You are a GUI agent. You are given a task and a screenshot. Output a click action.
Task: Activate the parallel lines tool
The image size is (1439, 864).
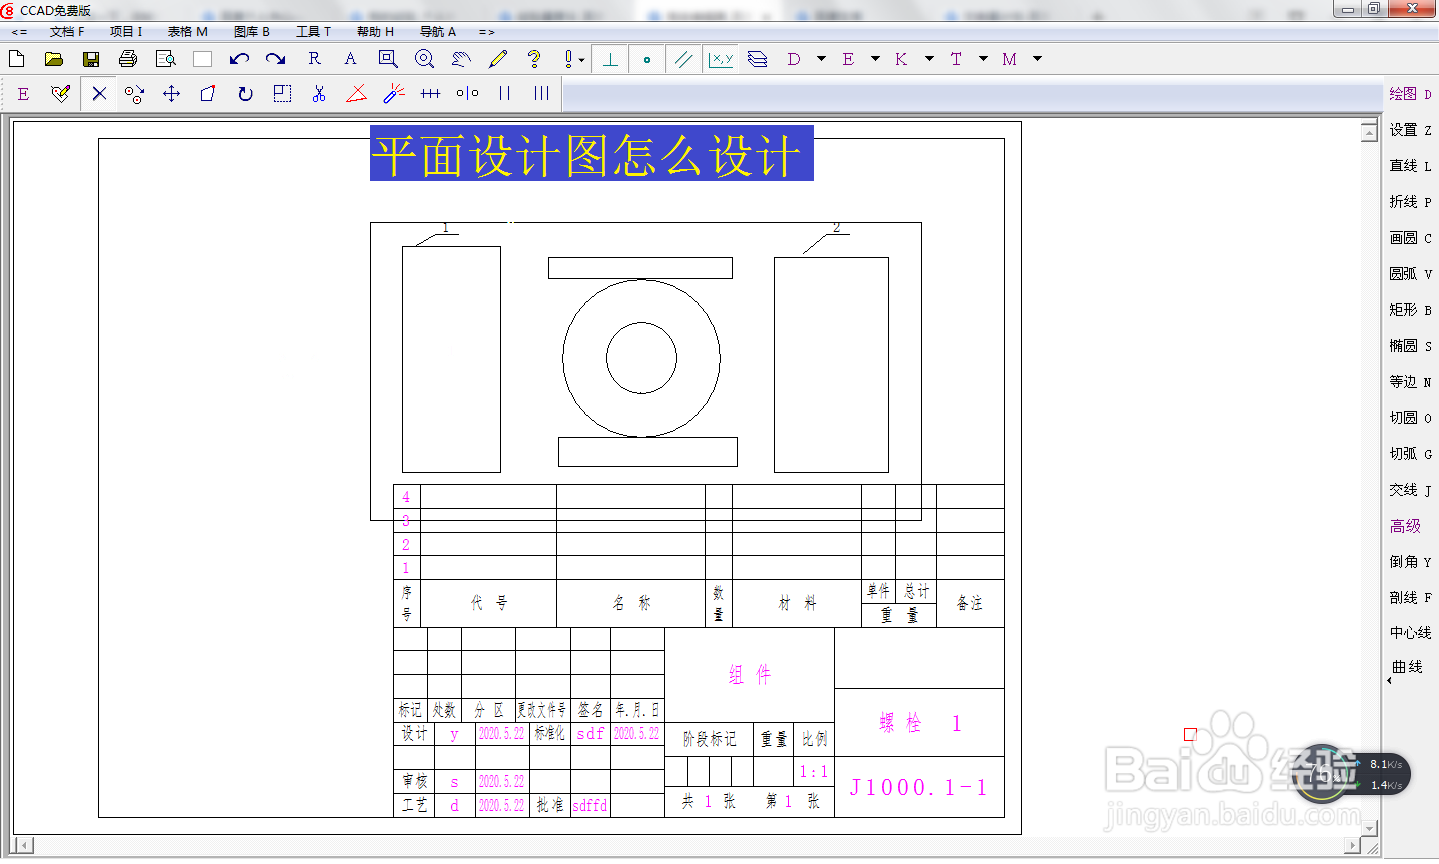click(x=683, y=58)
